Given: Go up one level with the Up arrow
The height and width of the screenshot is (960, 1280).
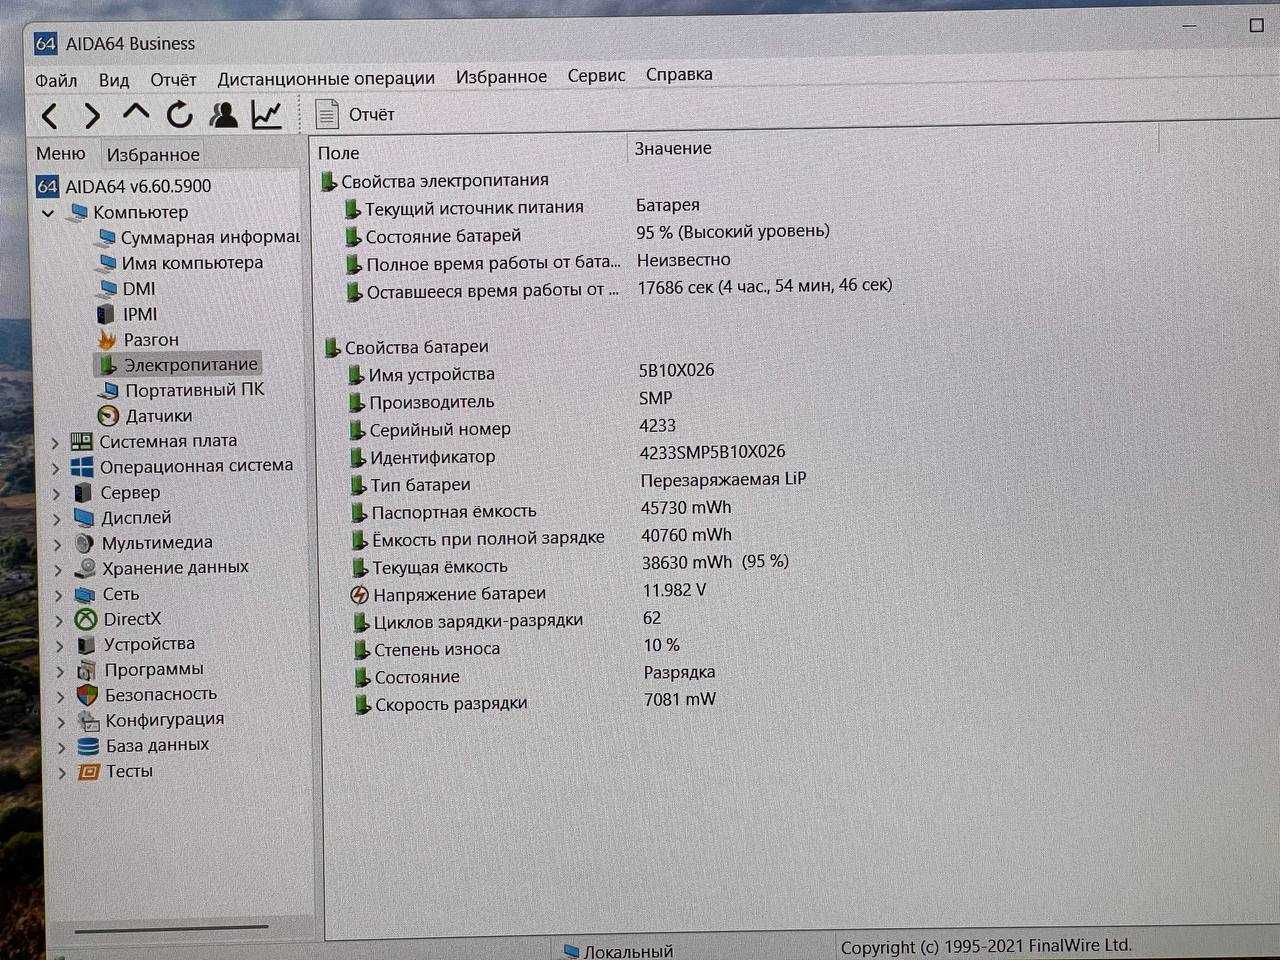Looking at the screenshot, I should [135, 113].
